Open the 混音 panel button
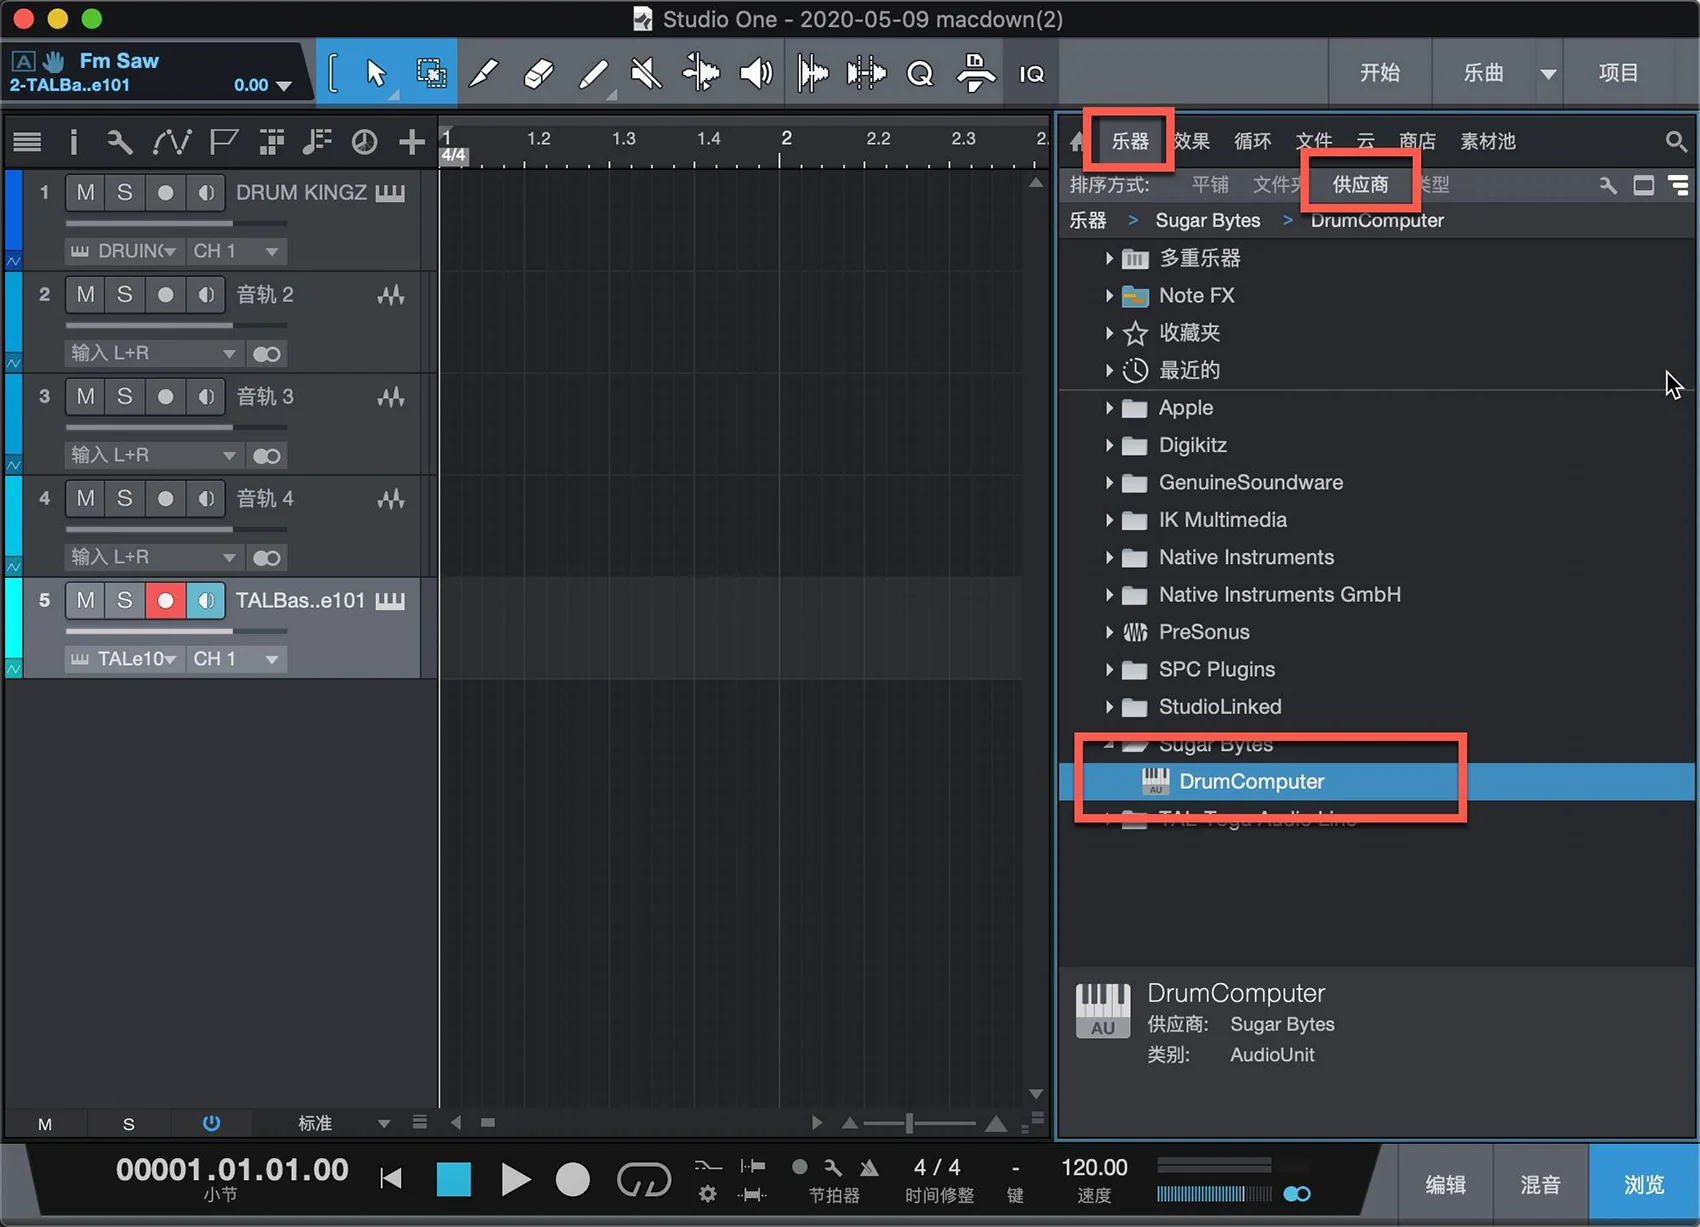1700x1227 pixels. coord(1540,1184)
